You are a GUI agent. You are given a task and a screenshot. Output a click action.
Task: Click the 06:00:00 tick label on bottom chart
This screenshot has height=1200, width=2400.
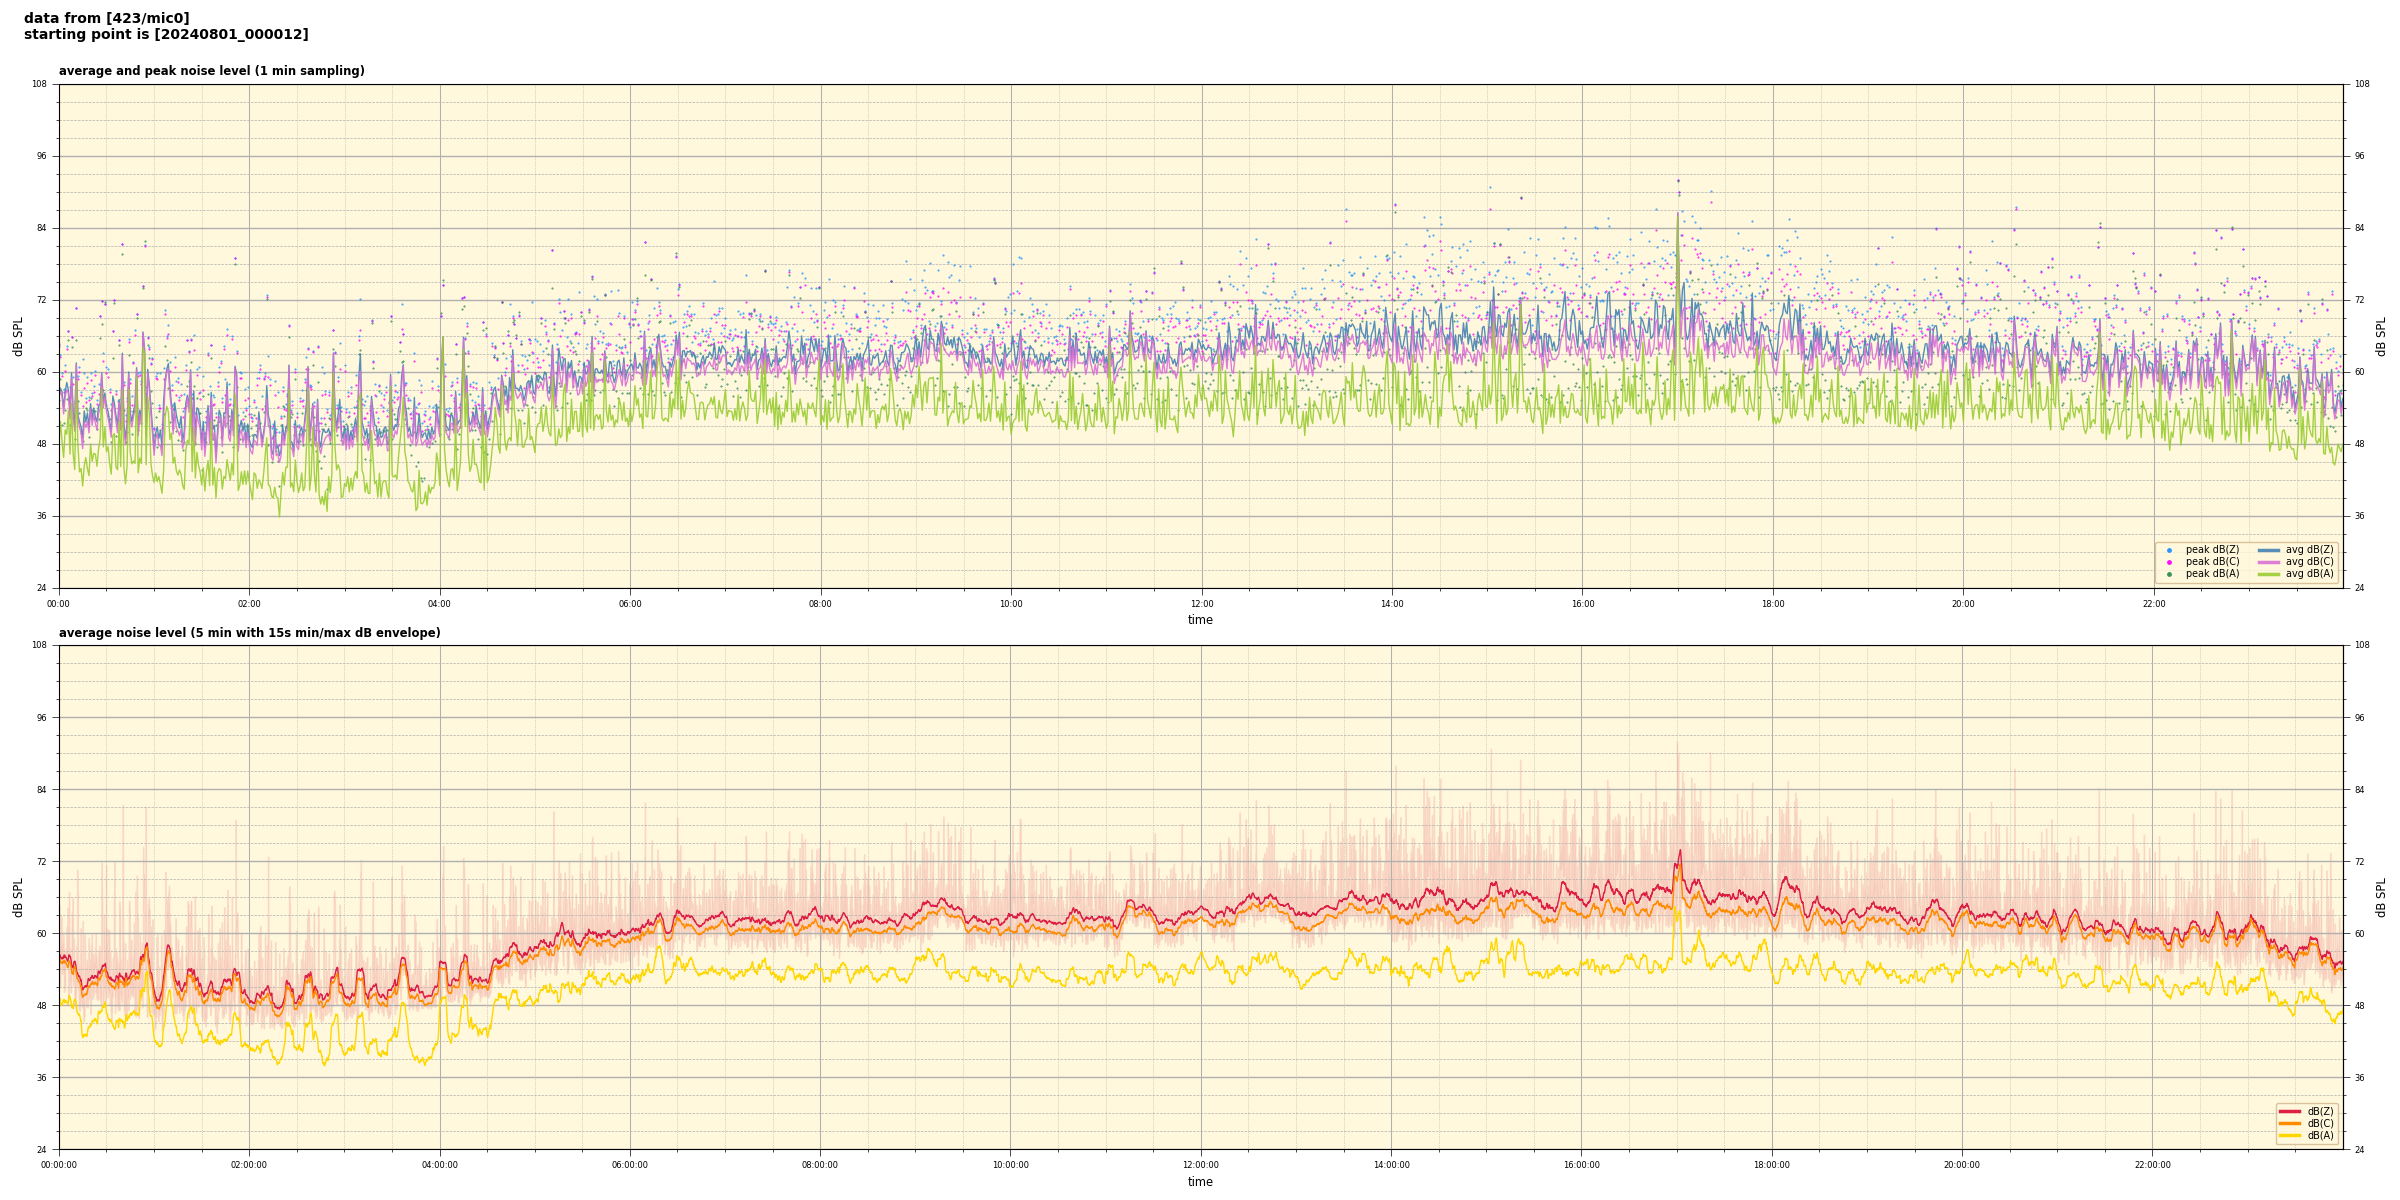[x=630, y=1165]
